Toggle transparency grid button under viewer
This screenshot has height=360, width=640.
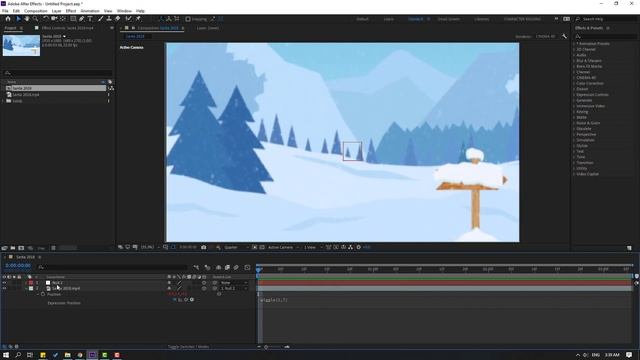coord(262,247)
